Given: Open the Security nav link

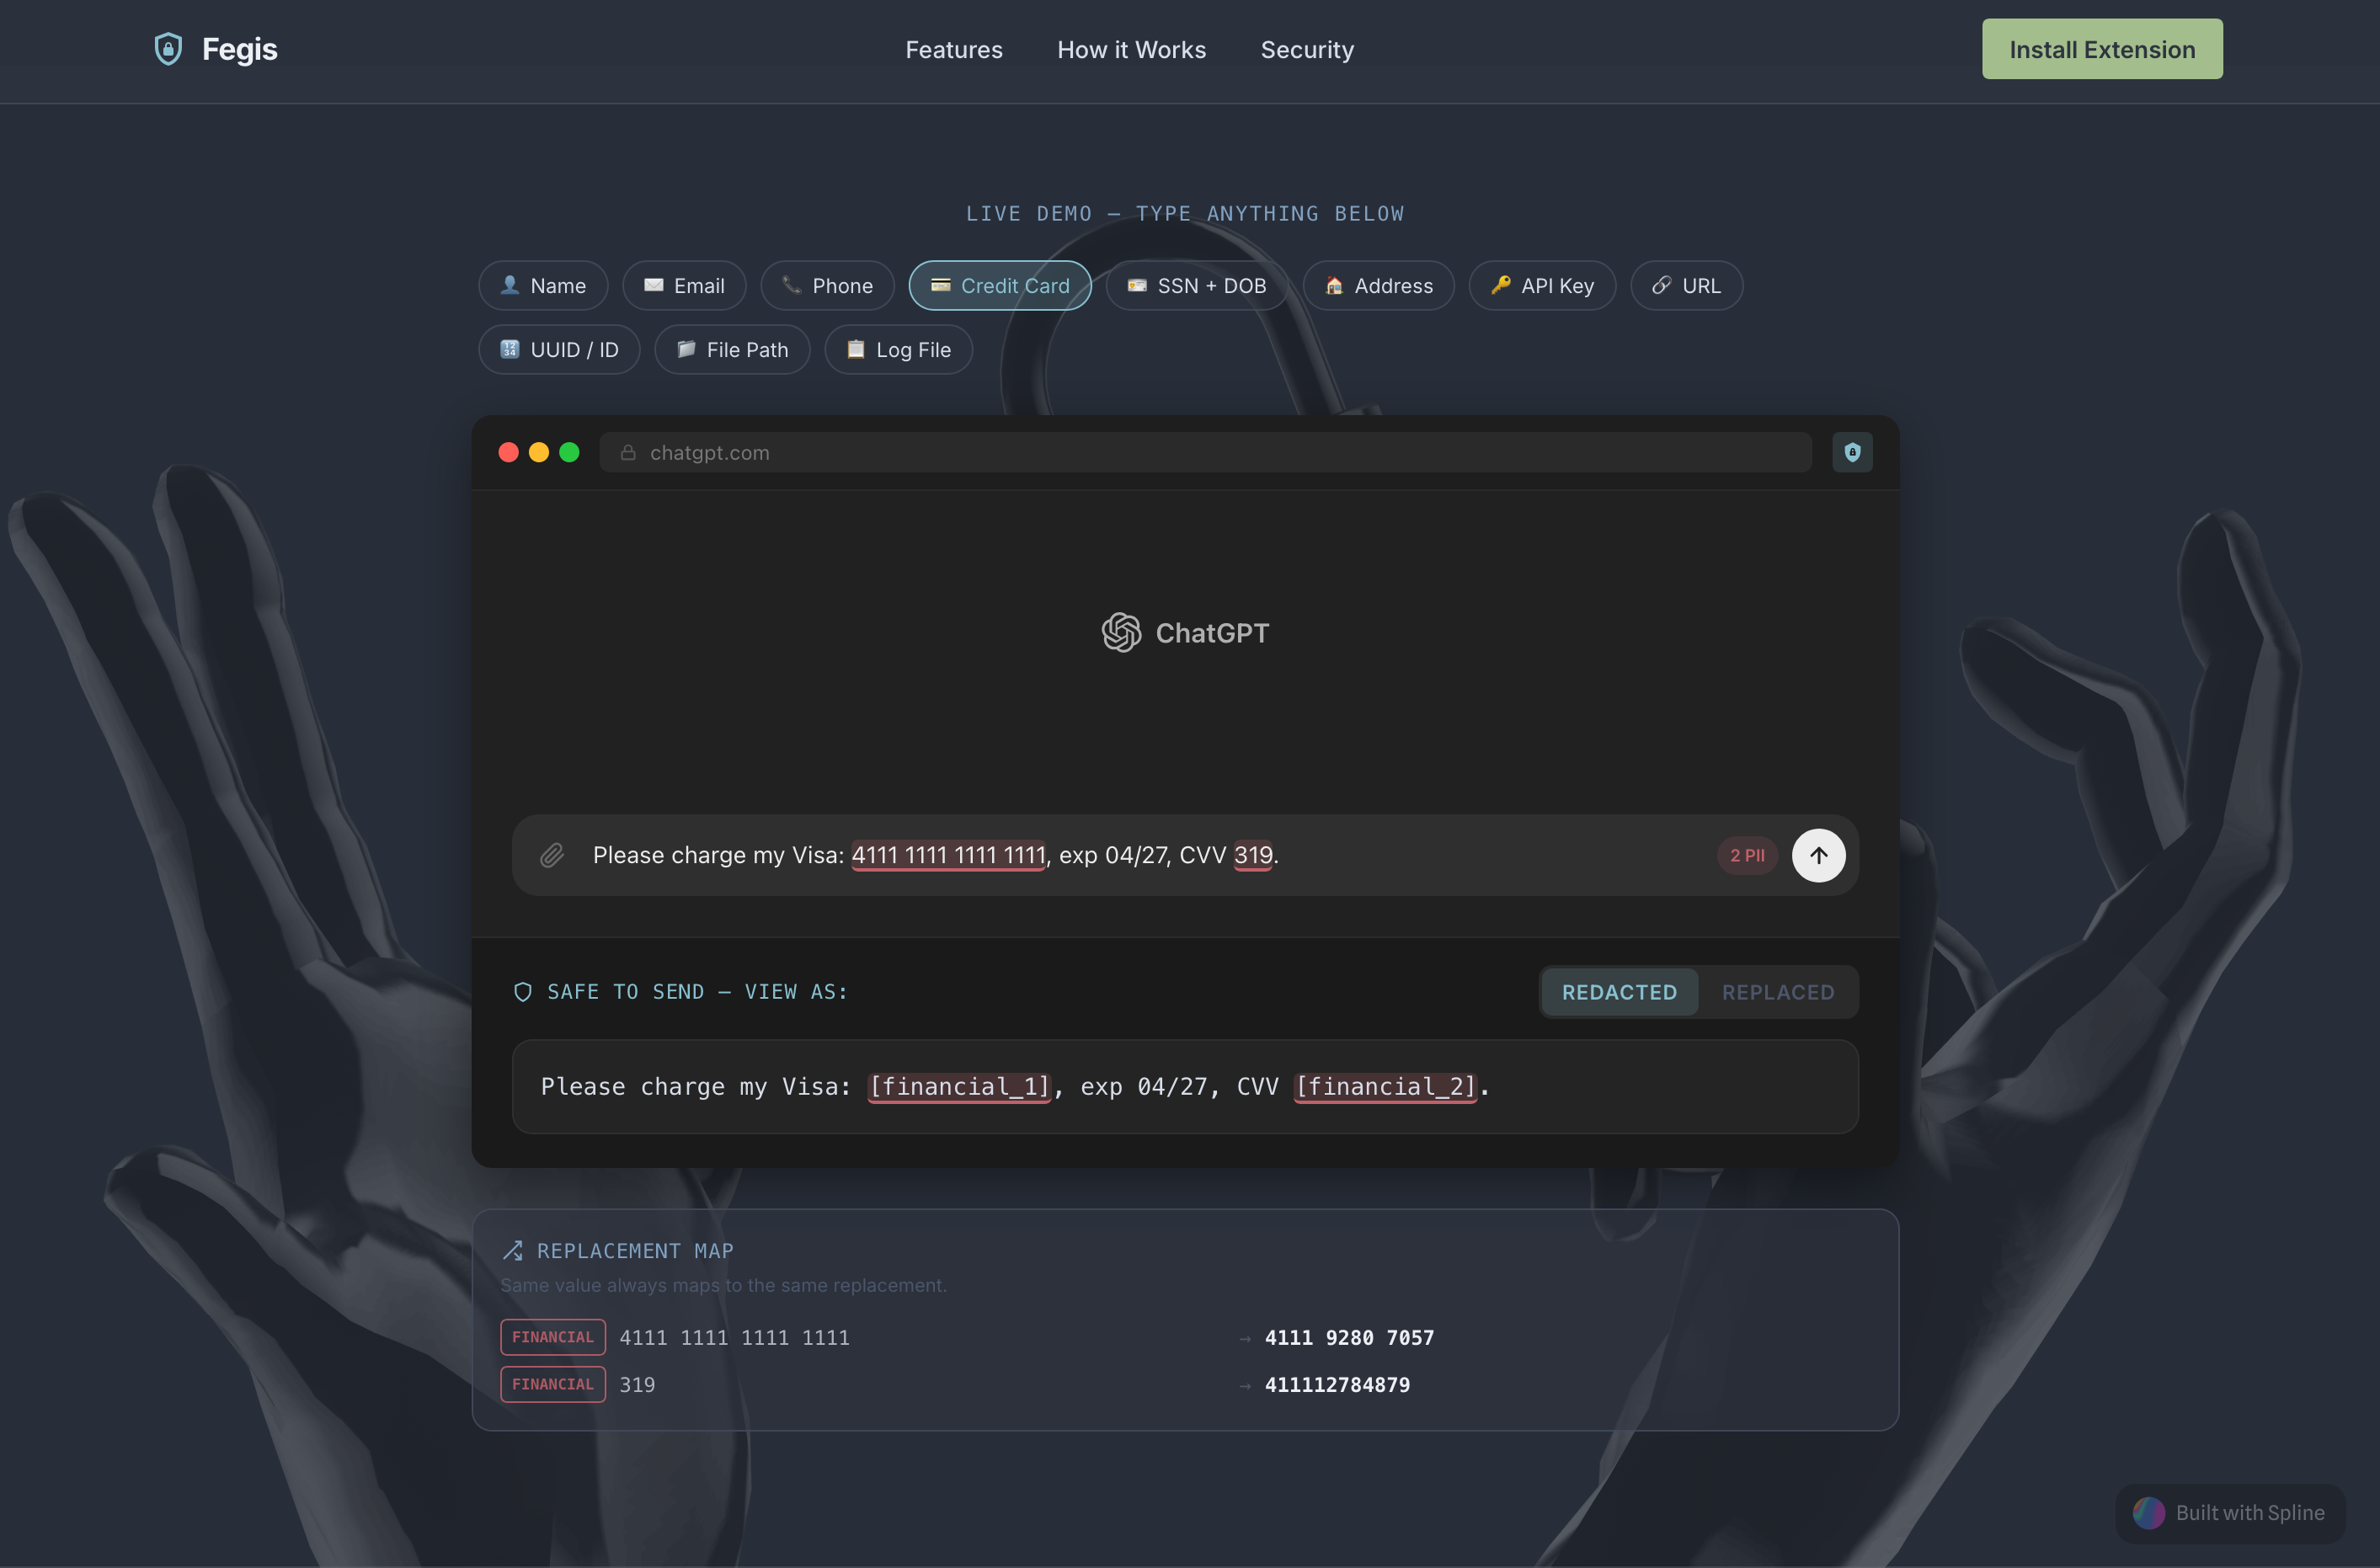Looking at the screenshot, I should tap(1306, 50).
